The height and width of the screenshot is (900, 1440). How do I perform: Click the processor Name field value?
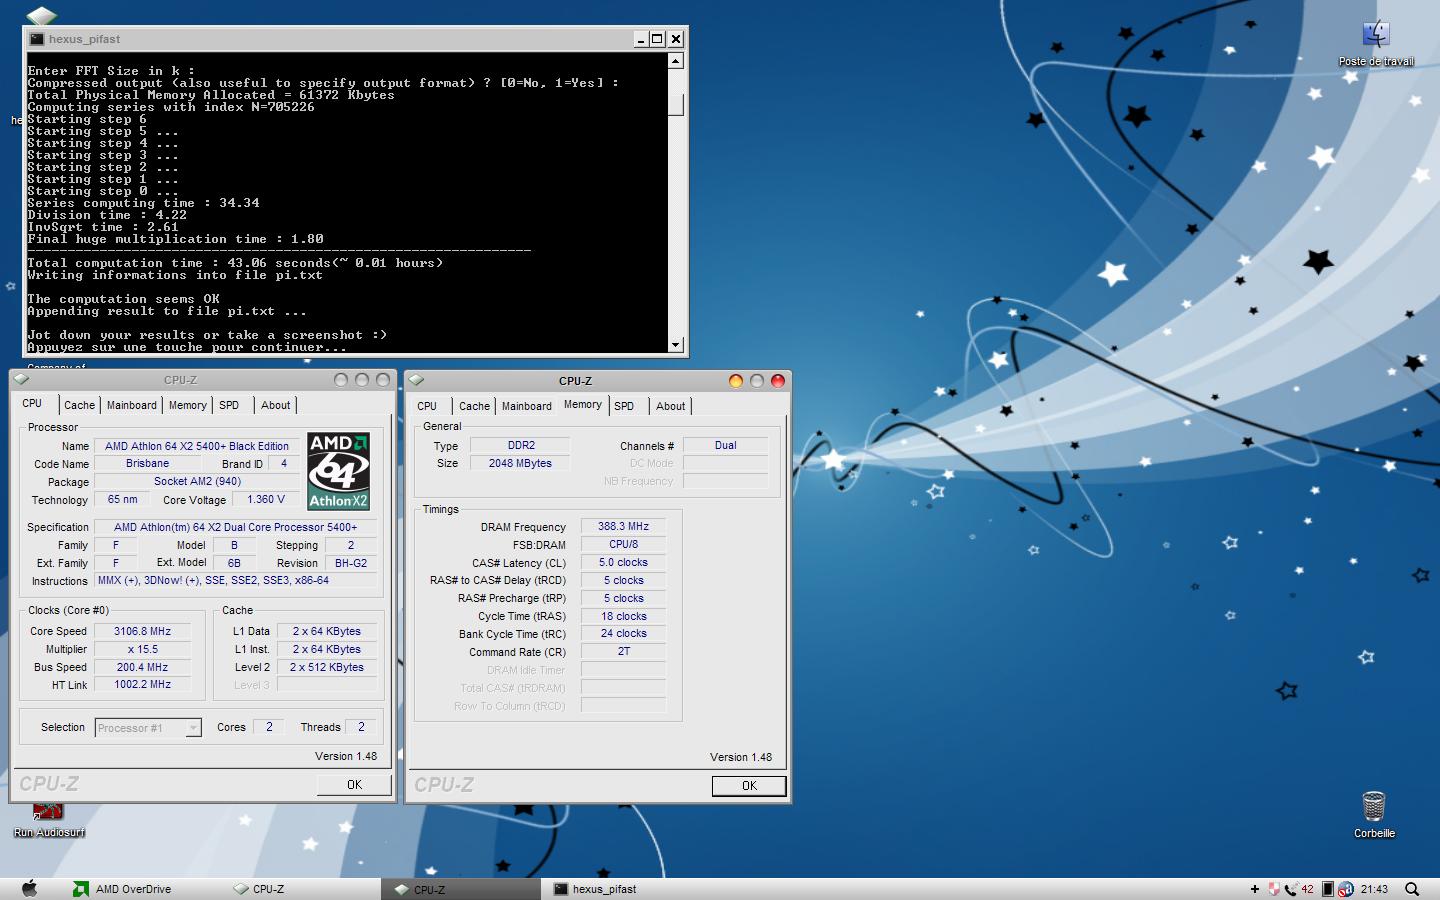[x=197, y=446]
